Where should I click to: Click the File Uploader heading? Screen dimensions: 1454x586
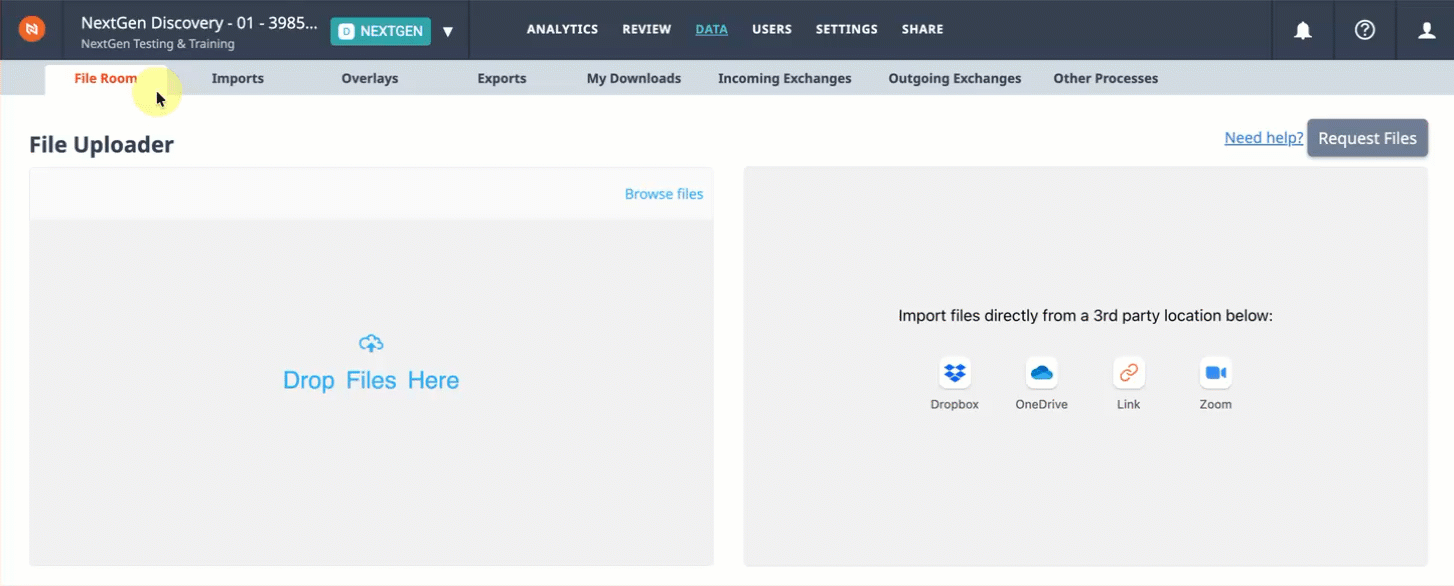coord(102,145)
